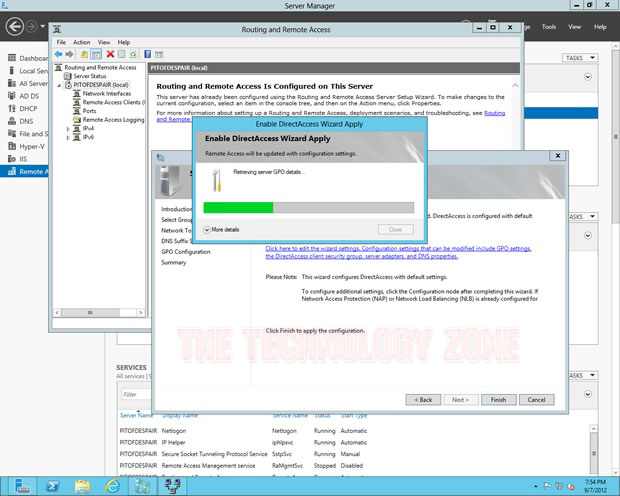
Task: Expand More details in the Apply dialog
Action: [x=221, y=229]
